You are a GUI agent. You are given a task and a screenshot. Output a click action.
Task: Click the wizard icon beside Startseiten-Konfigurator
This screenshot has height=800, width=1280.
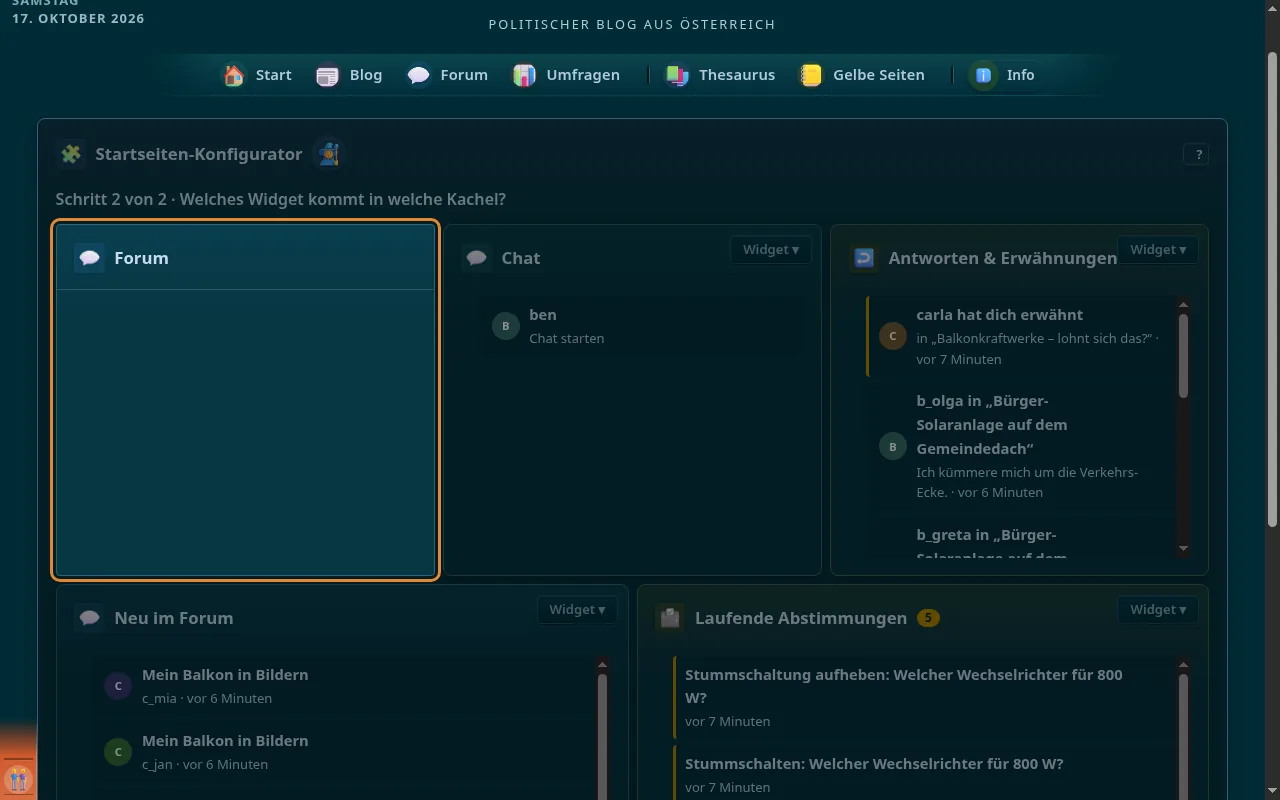[x=328, y=154]
